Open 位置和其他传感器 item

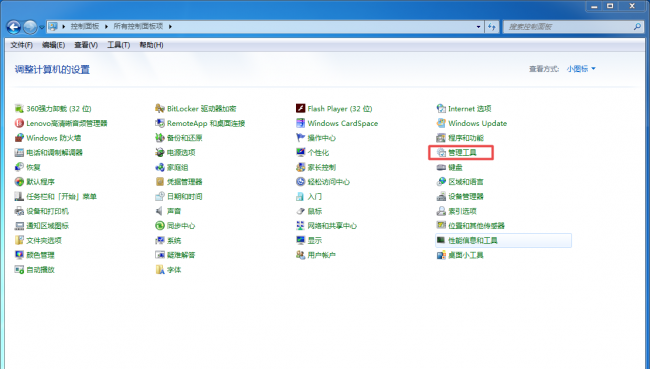point(471,226)
